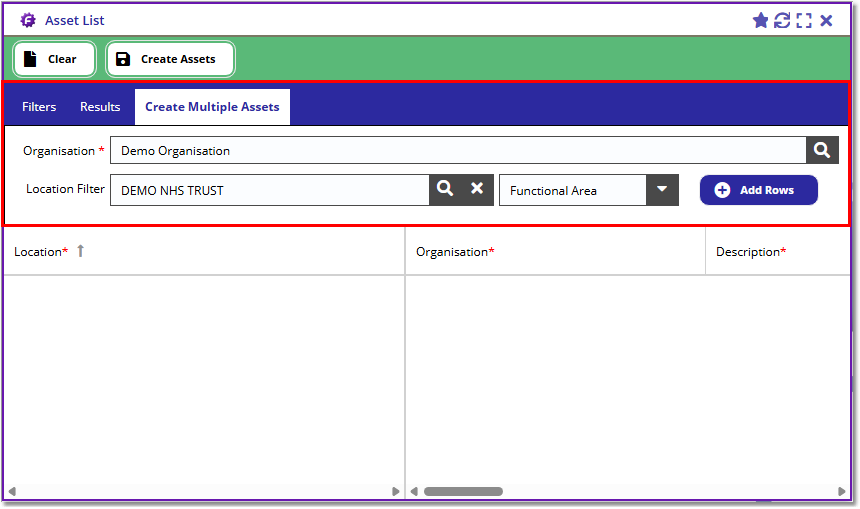The image size is (860, 509).
Task: Click right pane horizontal scrollbar thumb
Action: [463, 491]
